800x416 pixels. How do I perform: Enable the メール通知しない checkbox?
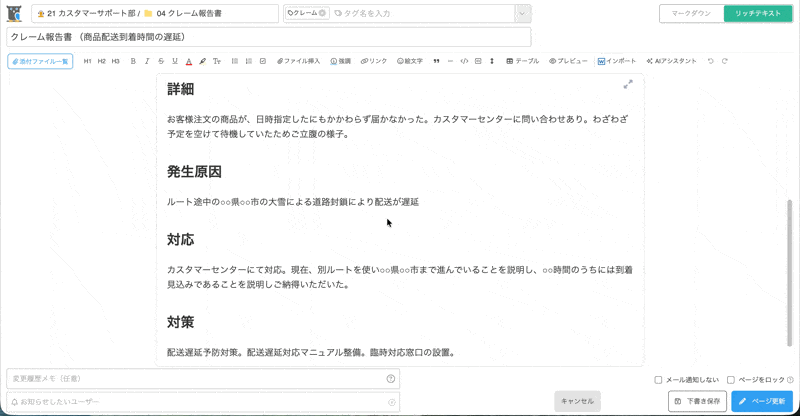click(658, 380)
